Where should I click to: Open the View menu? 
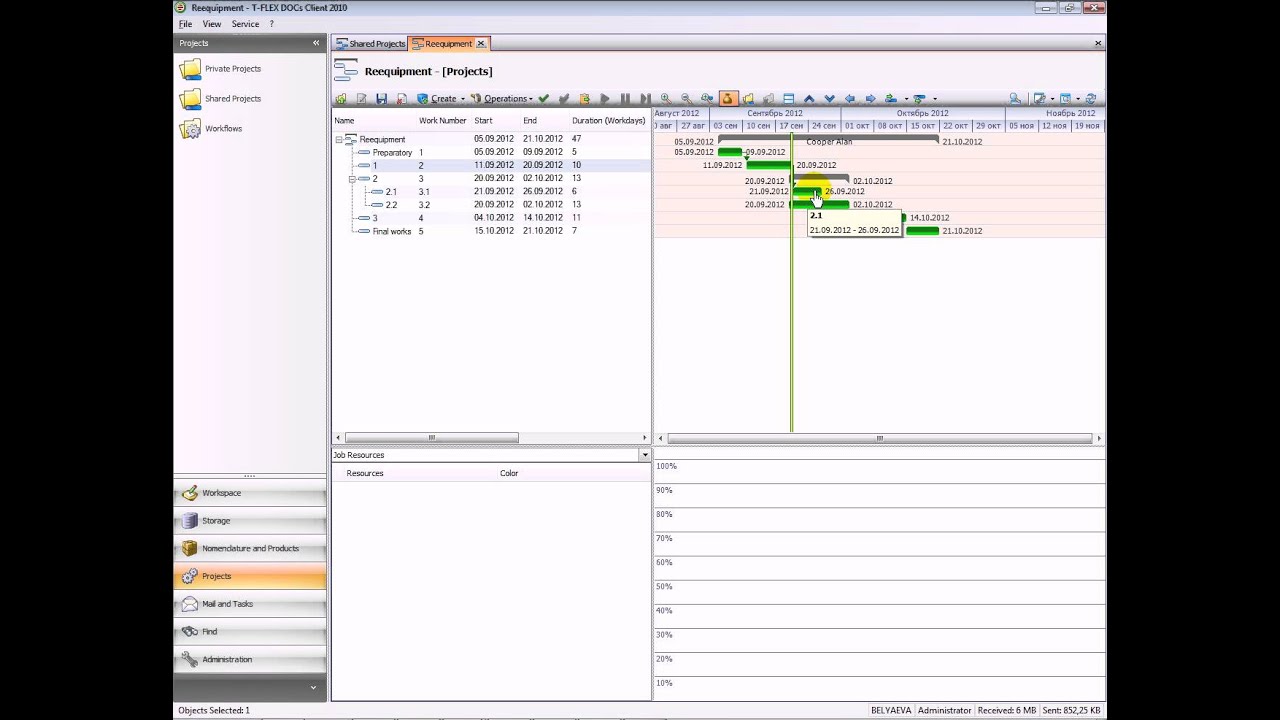pyautogui.click(x=212, y=24)
